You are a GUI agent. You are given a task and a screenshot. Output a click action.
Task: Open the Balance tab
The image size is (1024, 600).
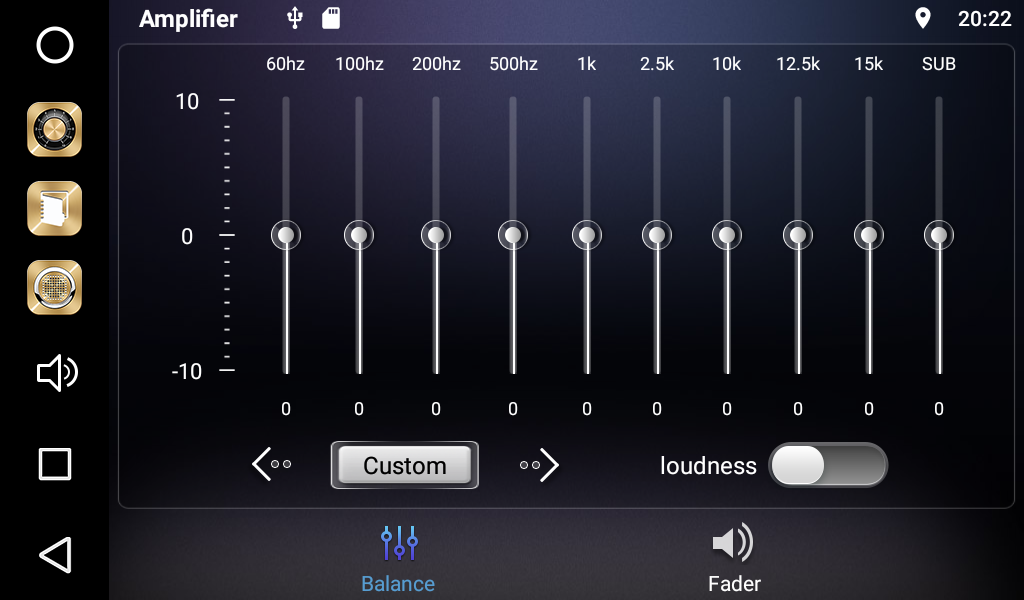pos(398,559)
